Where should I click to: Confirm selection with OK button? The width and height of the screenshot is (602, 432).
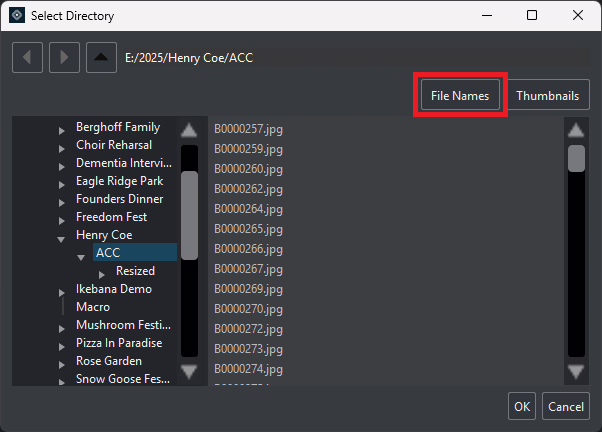click(x=522, y=406)
